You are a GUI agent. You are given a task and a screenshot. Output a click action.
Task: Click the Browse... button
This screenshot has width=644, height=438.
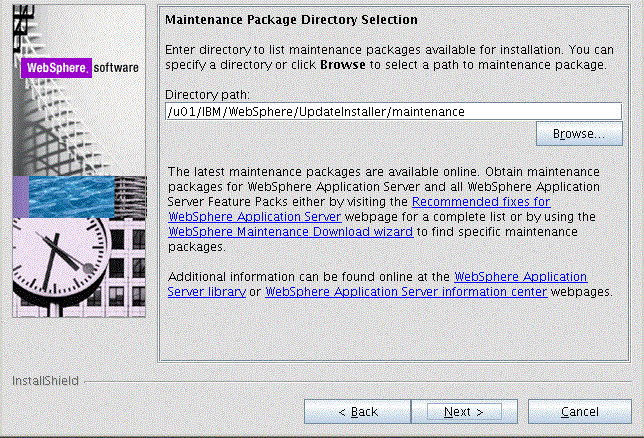[579, 134]
